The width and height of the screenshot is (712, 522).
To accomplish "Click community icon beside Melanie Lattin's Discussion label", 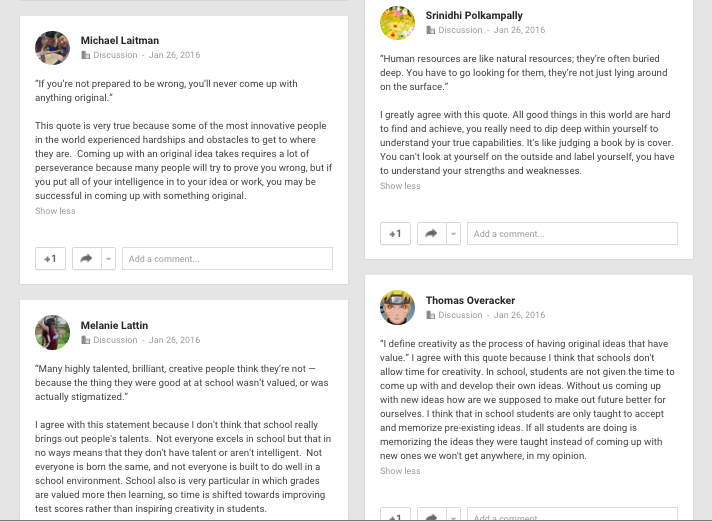I will pos(85,340).
